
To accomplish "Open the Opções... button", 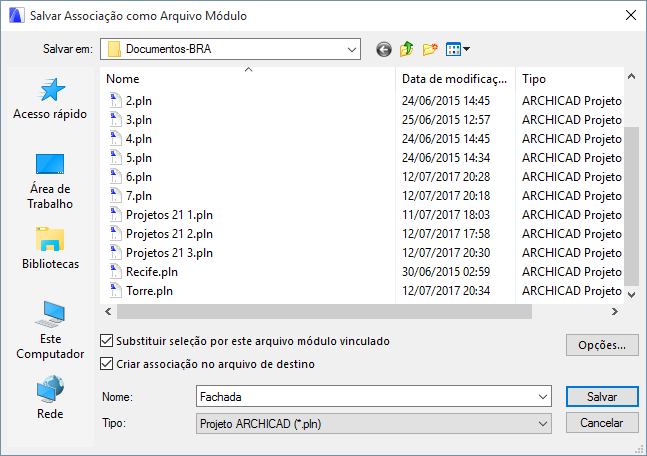I will (x=602, y=345).
